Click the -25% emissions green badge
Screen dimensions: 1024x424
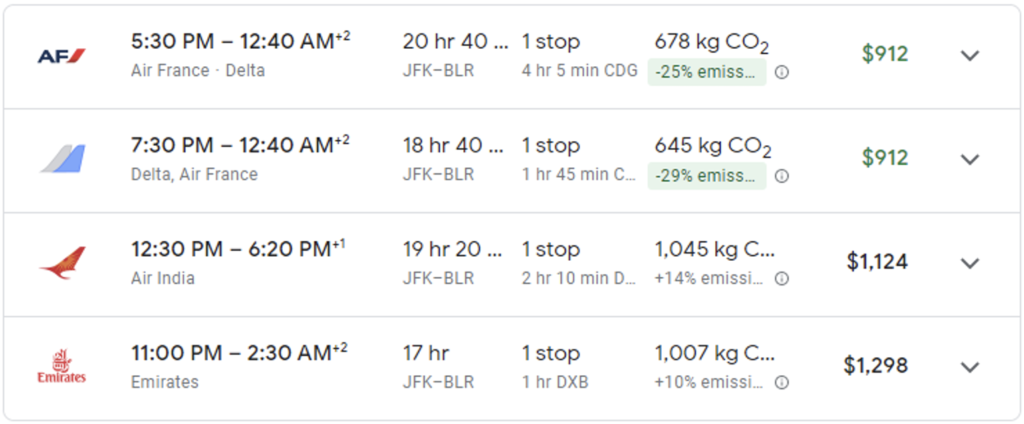707,72
